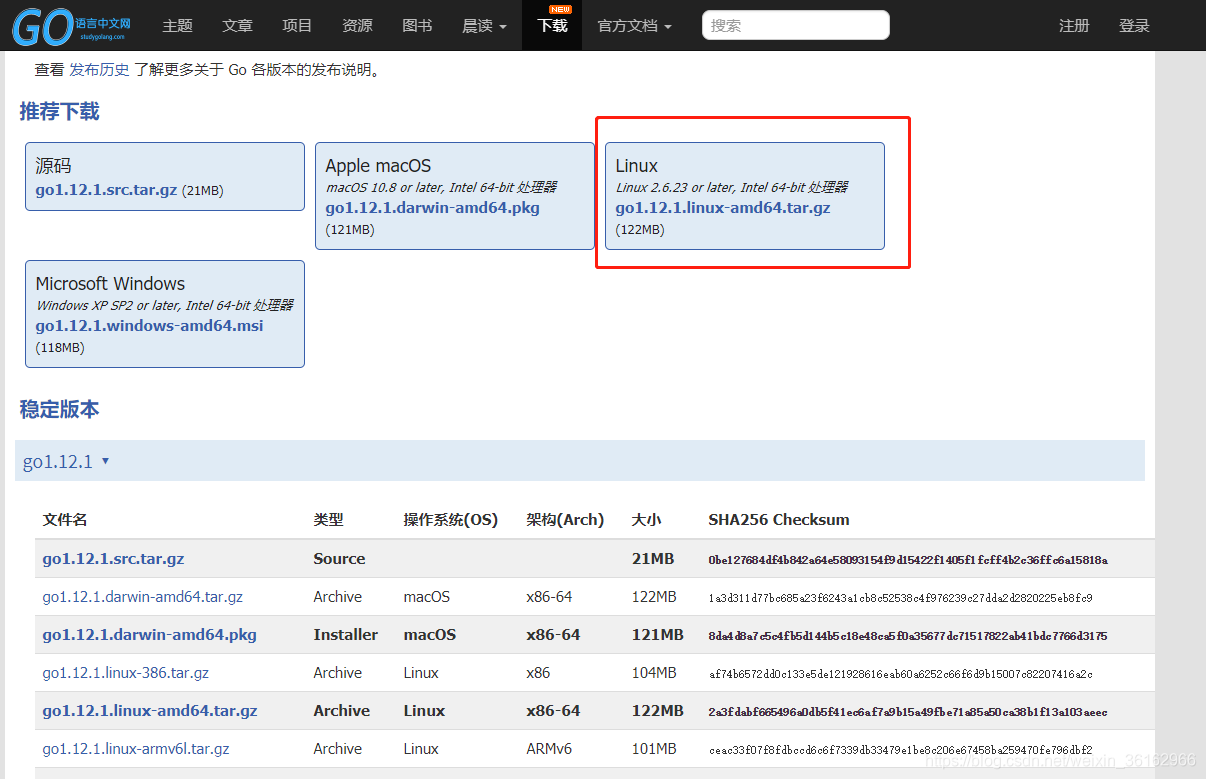Click the 架构(Arch) column header
Image resolution: width=1206 pixels, height=779 pixels.
pos(565,520)
